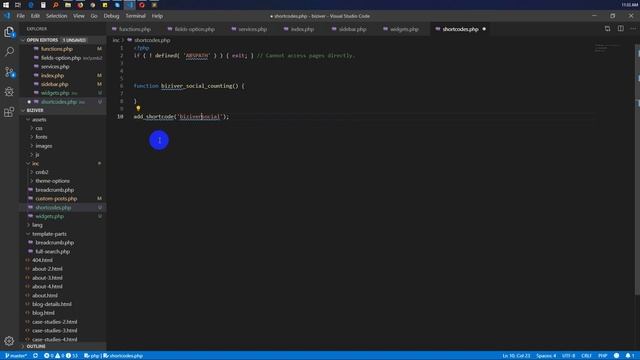Open the Debug view in activity bar
640x360 pixels.
click(9, 91)
